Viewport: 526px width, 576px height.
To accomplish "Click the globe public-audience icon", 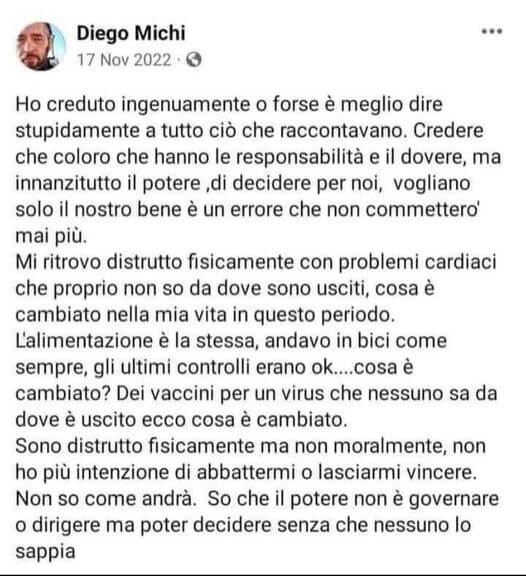I will coord(194,60).
